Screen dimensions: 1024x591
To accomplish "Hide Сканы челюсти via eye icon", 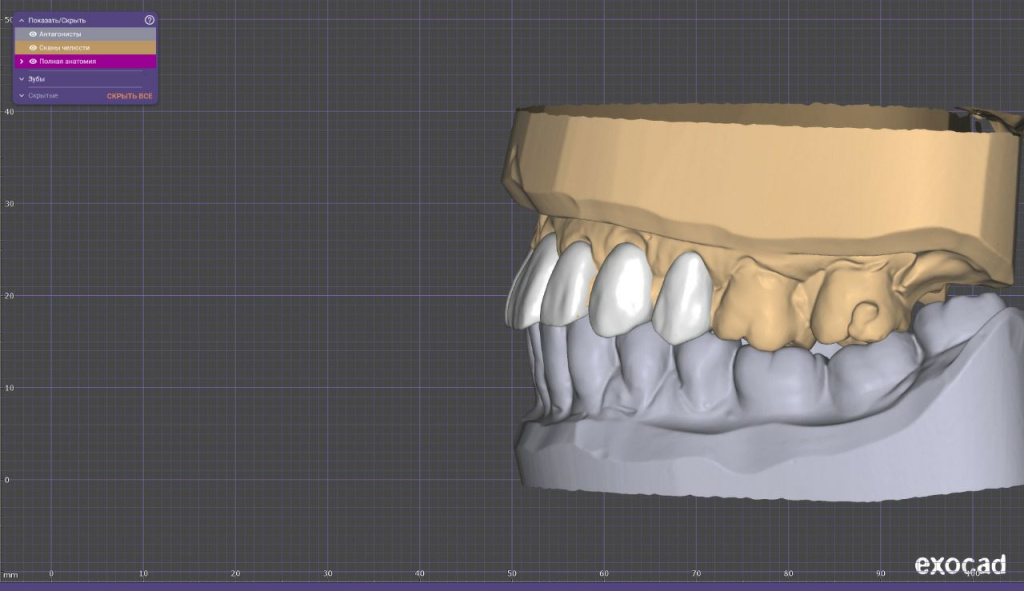I will (33, 47).
